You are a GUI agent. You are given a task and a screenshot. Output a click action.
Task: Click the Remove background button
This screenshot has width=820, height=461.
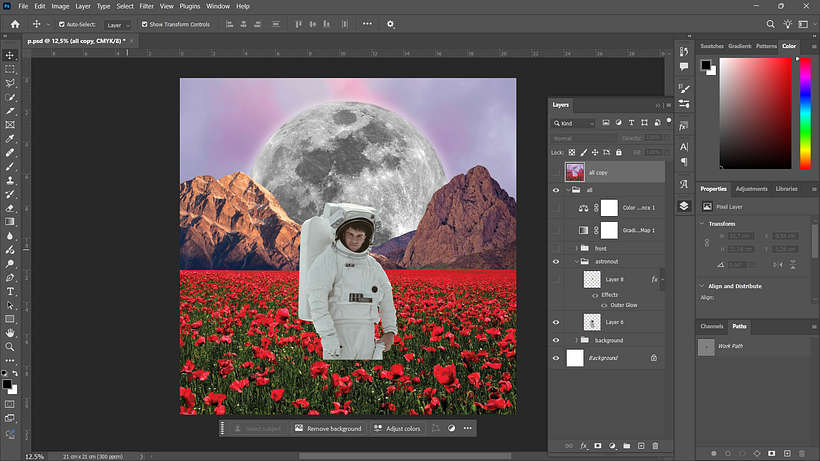328,429
